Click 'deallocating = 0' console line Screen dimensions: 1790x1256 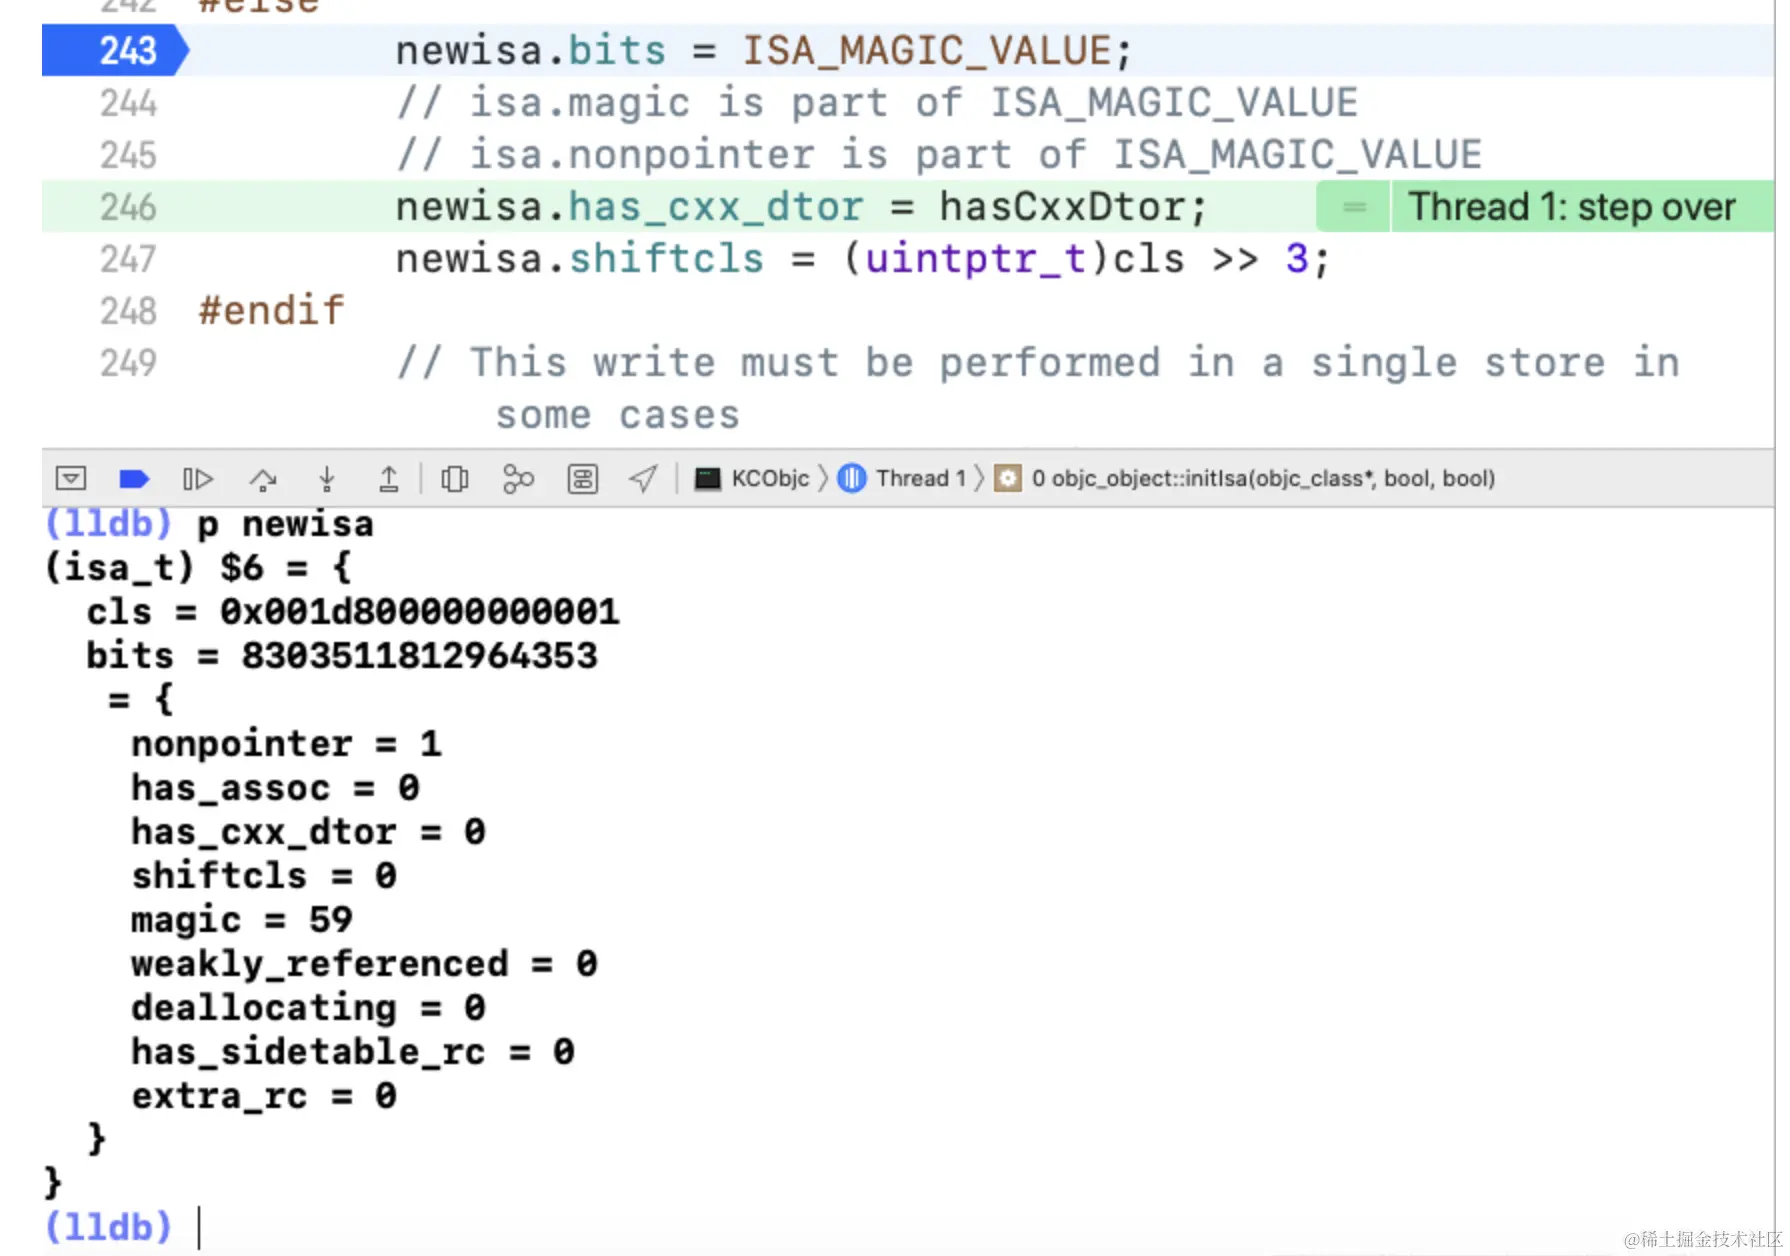pyautogui.click(x=309, y=1008)
